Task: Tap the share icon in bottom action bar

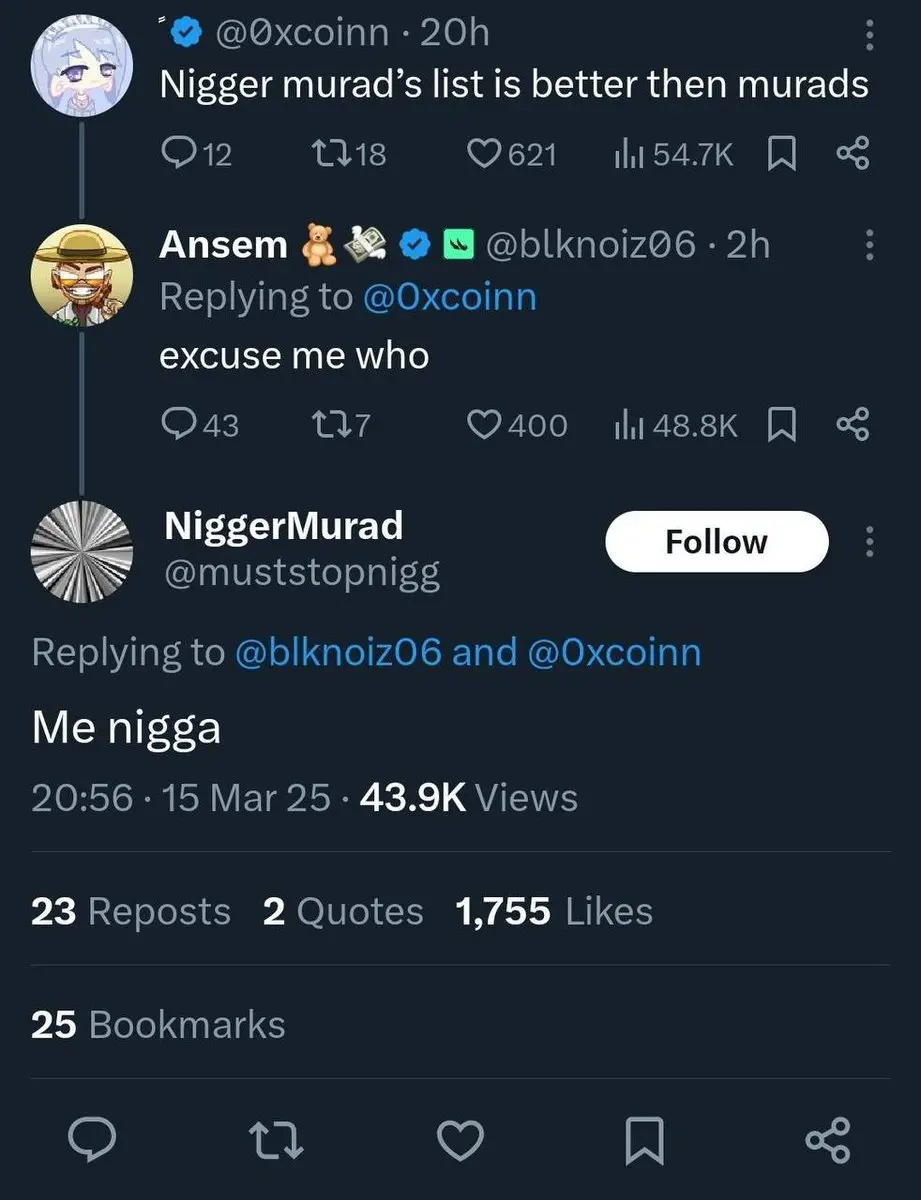Action: coord(828,1140)
